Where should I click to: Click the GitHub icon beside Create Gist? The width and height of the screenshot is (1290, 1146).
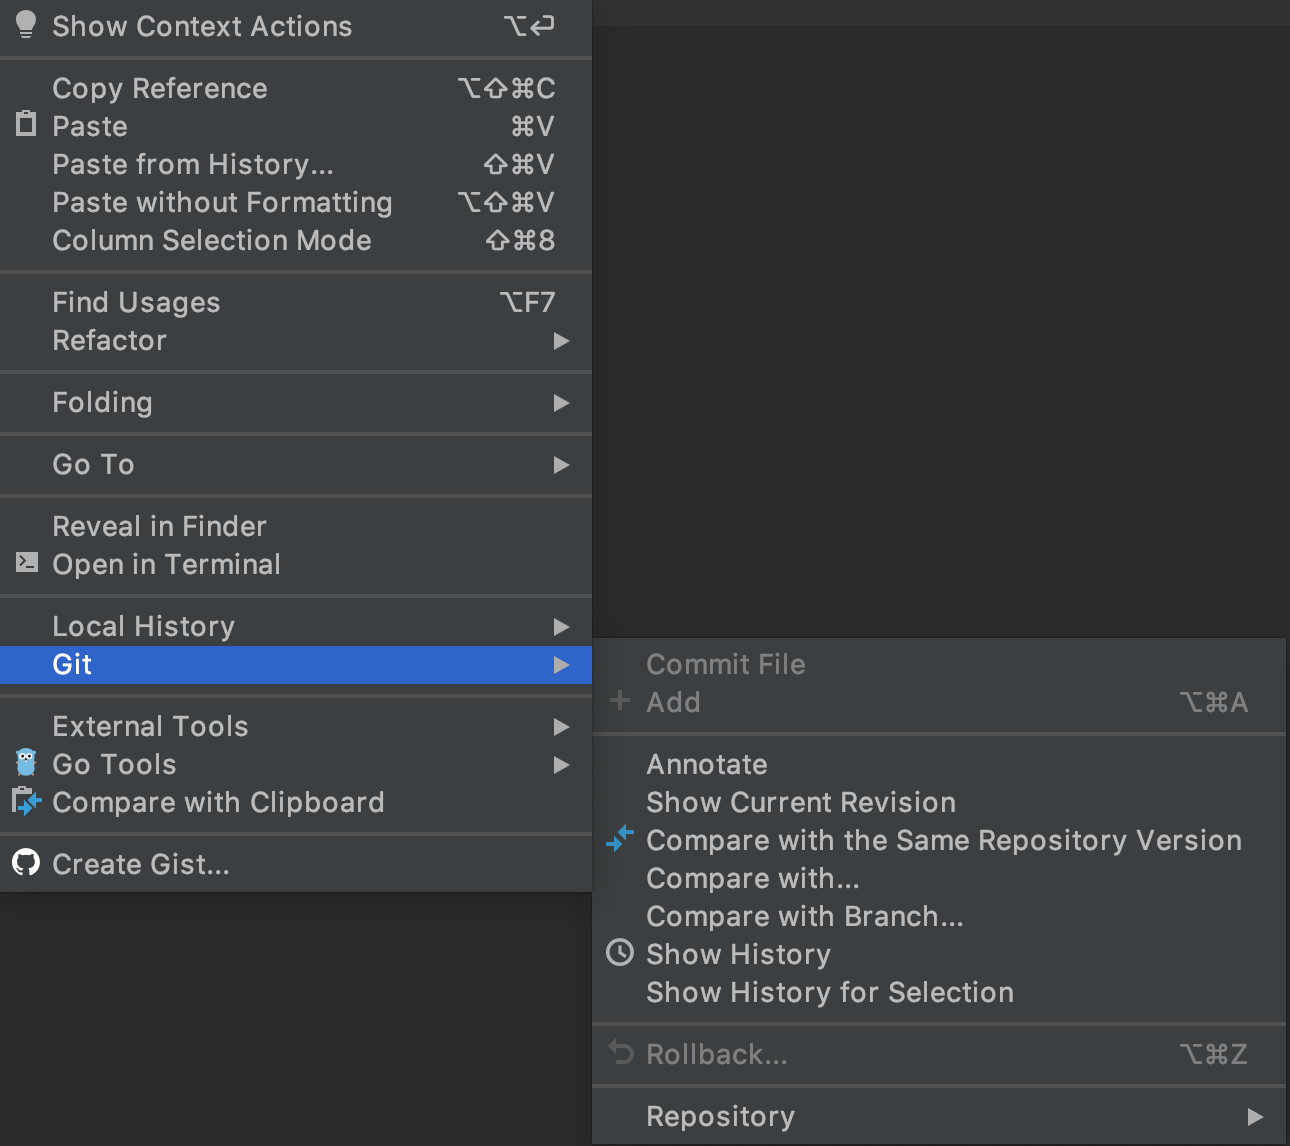tap(26, 862)
